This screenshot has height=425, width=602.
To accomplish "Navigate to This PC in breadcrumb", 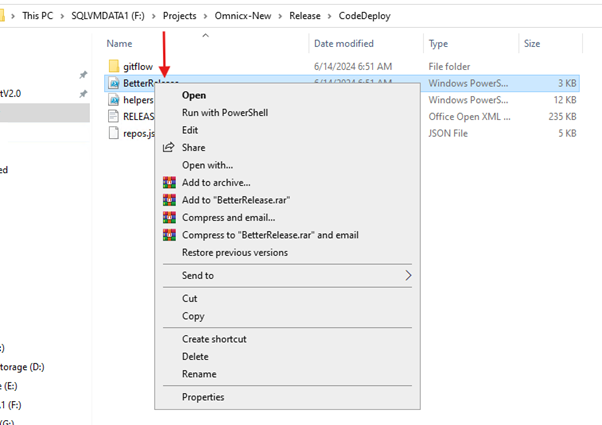I will tap(38, 16).
